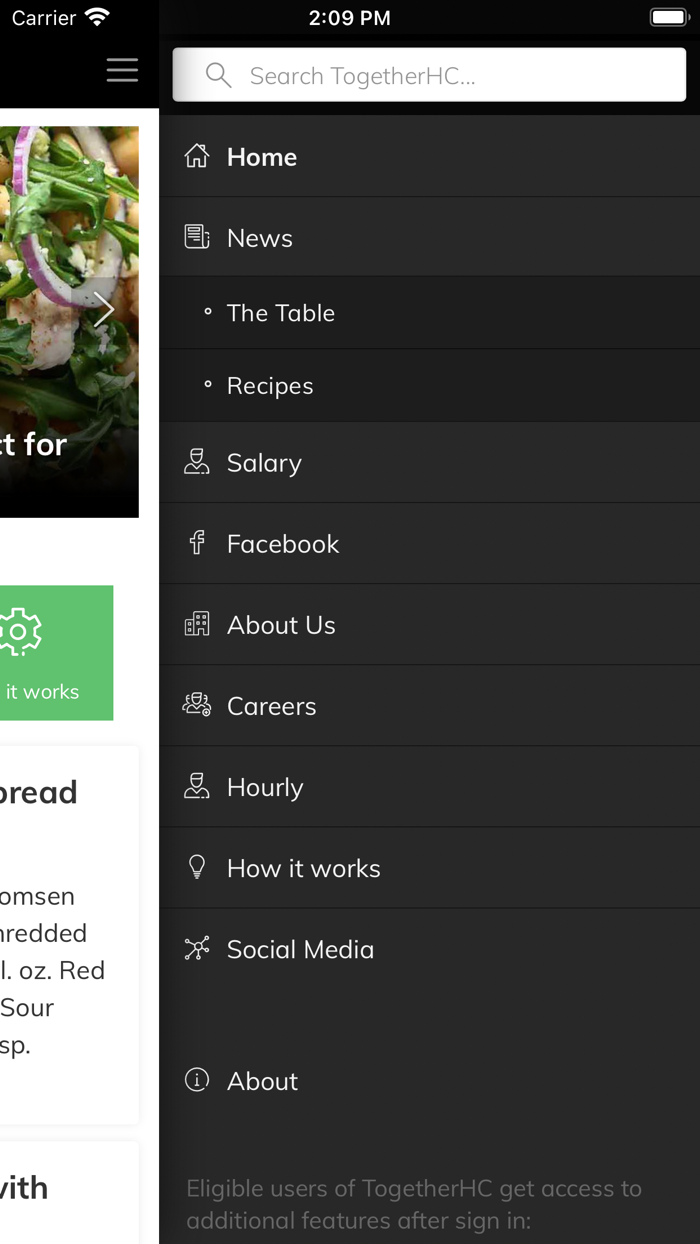Open The Table submenu item
Screen dimensions: 700x1244
pos(281,313)
